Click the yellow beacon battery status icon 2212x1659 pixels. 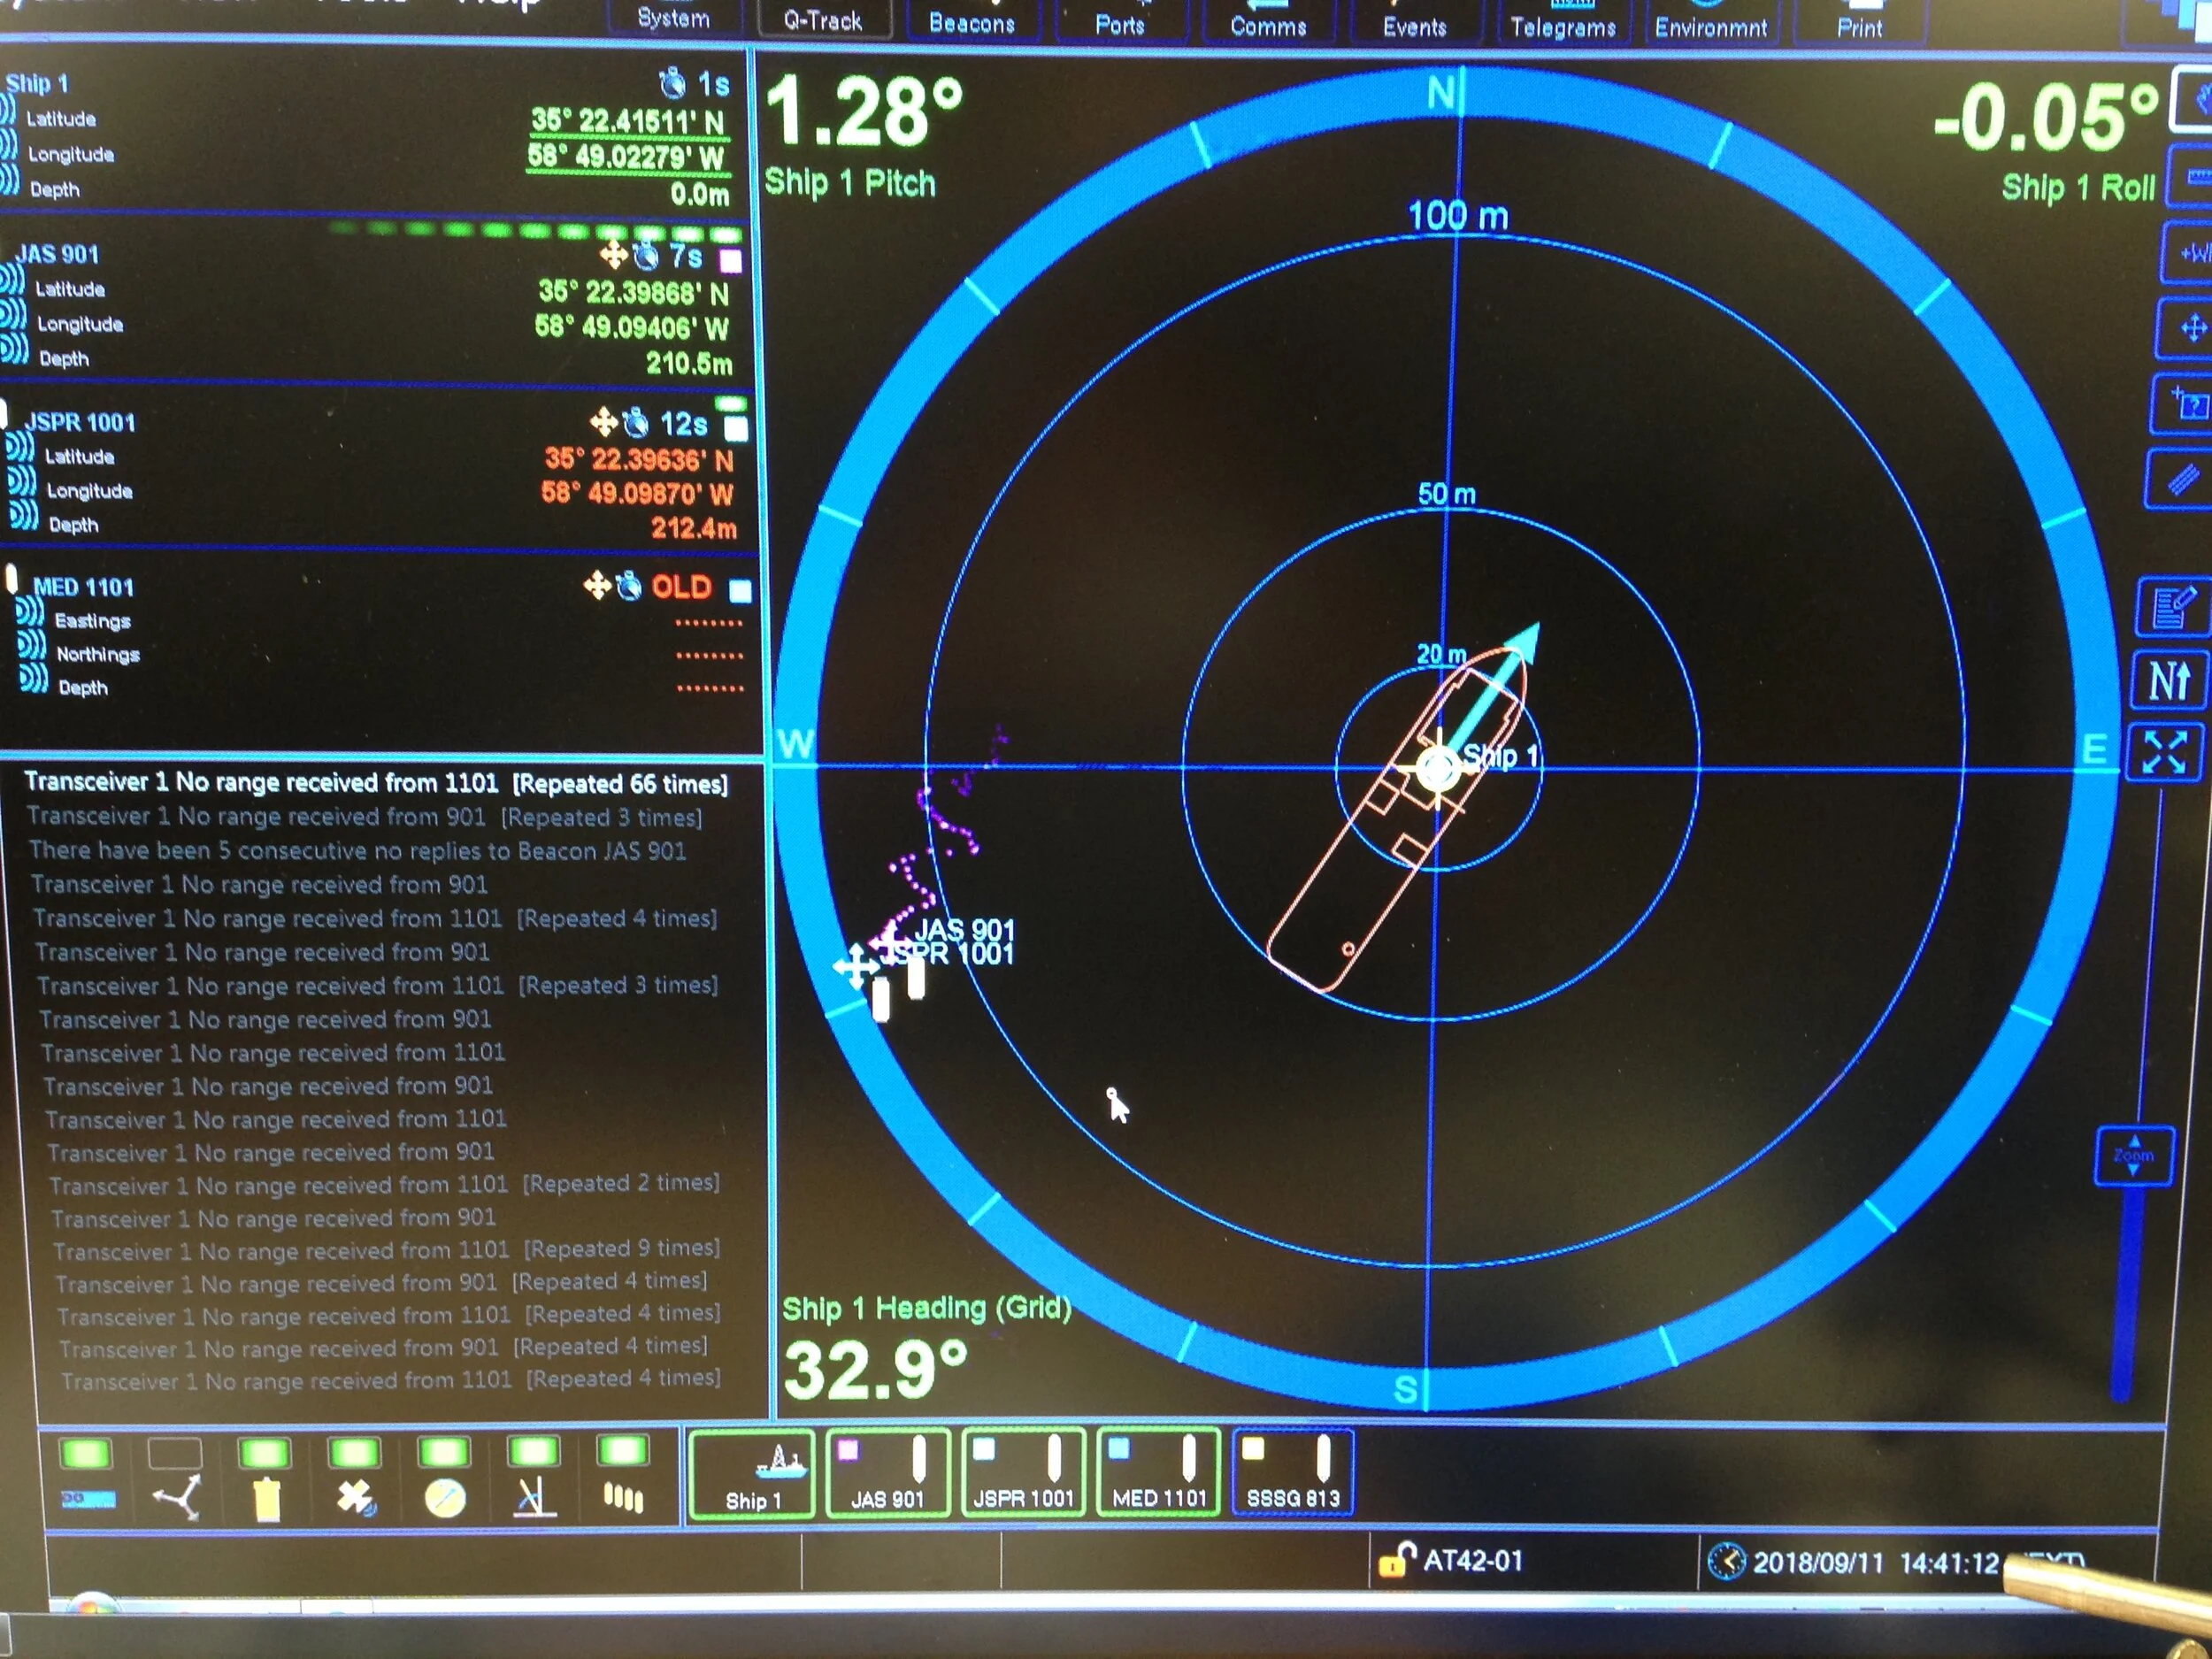[x=266, y=1498]
